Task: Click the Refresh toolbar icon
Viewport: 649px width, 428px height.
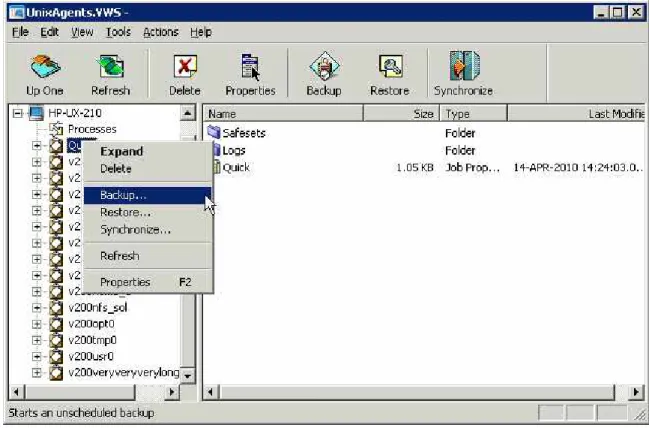Action: pos(111,67)
